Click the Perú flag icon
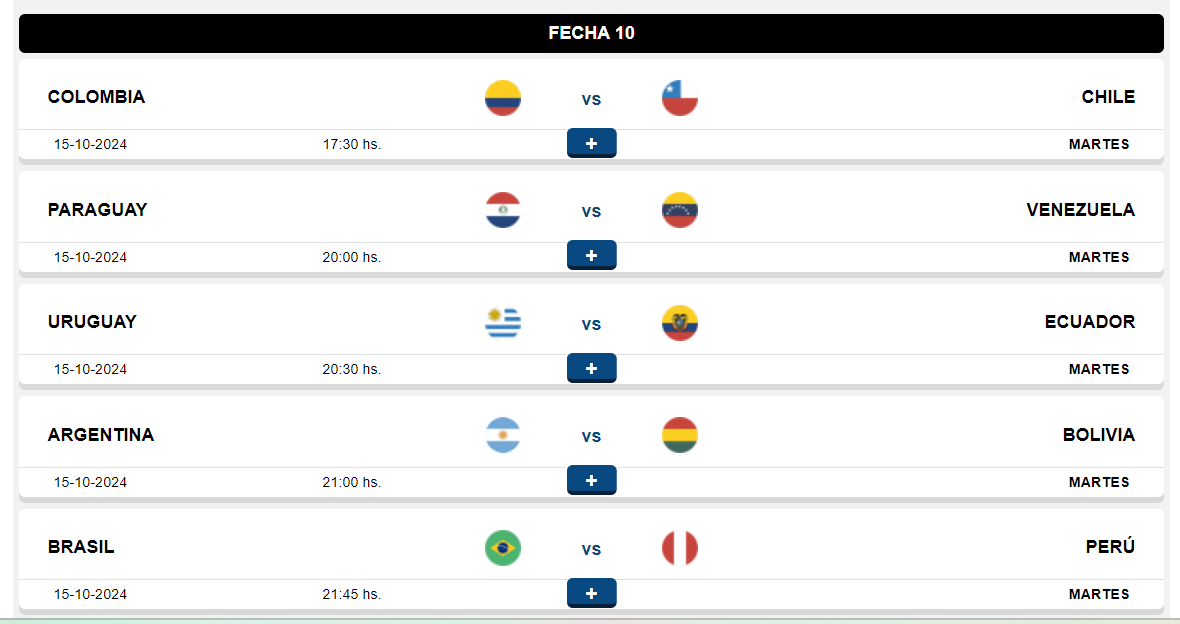The width and height of the screenshot is (1180, 624). [x=680, y=548]
